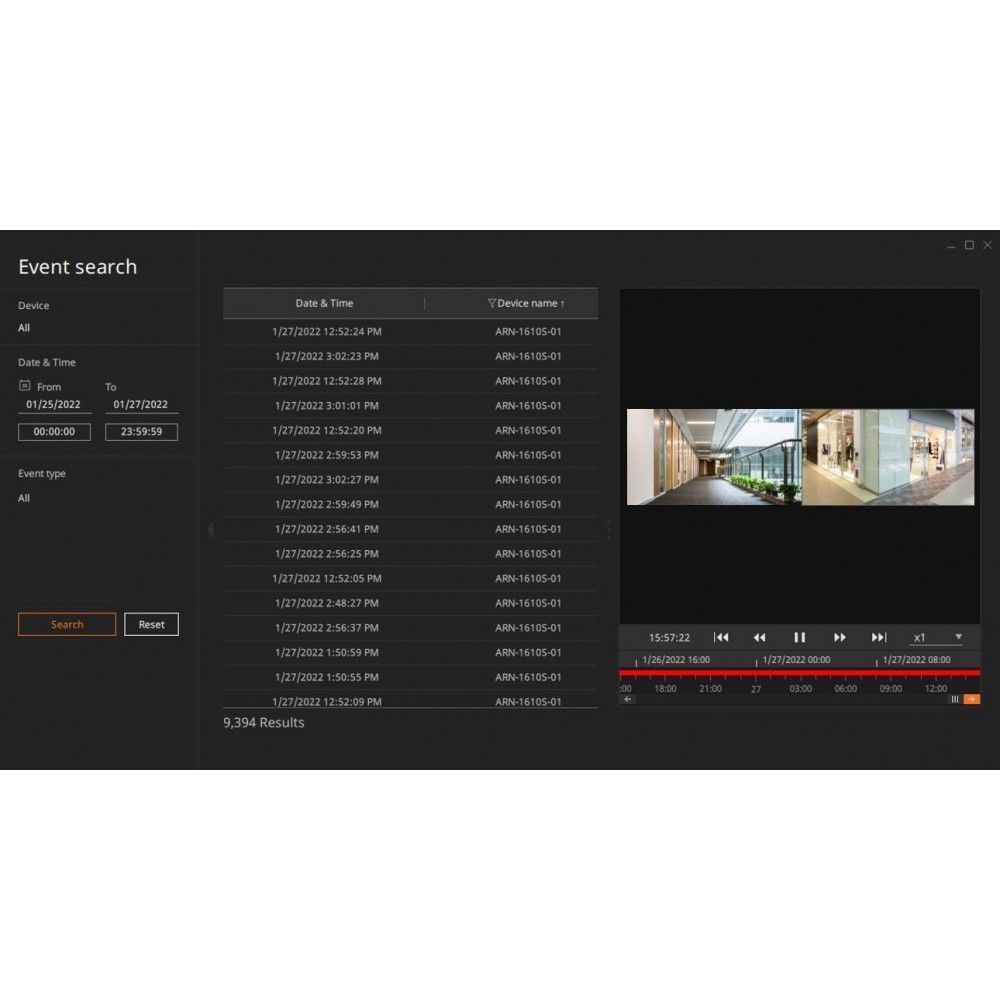1000x1000 pixels.
Task: Select the event at 1/27/2022 12:52:24 PM
Action: [324, 331]
